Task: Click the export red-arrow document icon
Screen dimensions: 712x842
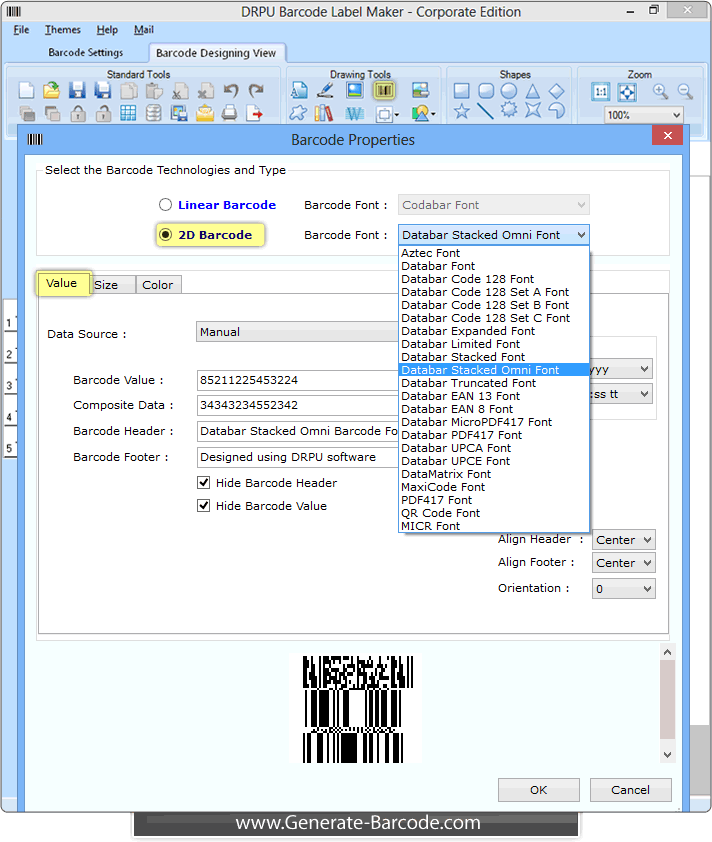Action: click(255, 113)
